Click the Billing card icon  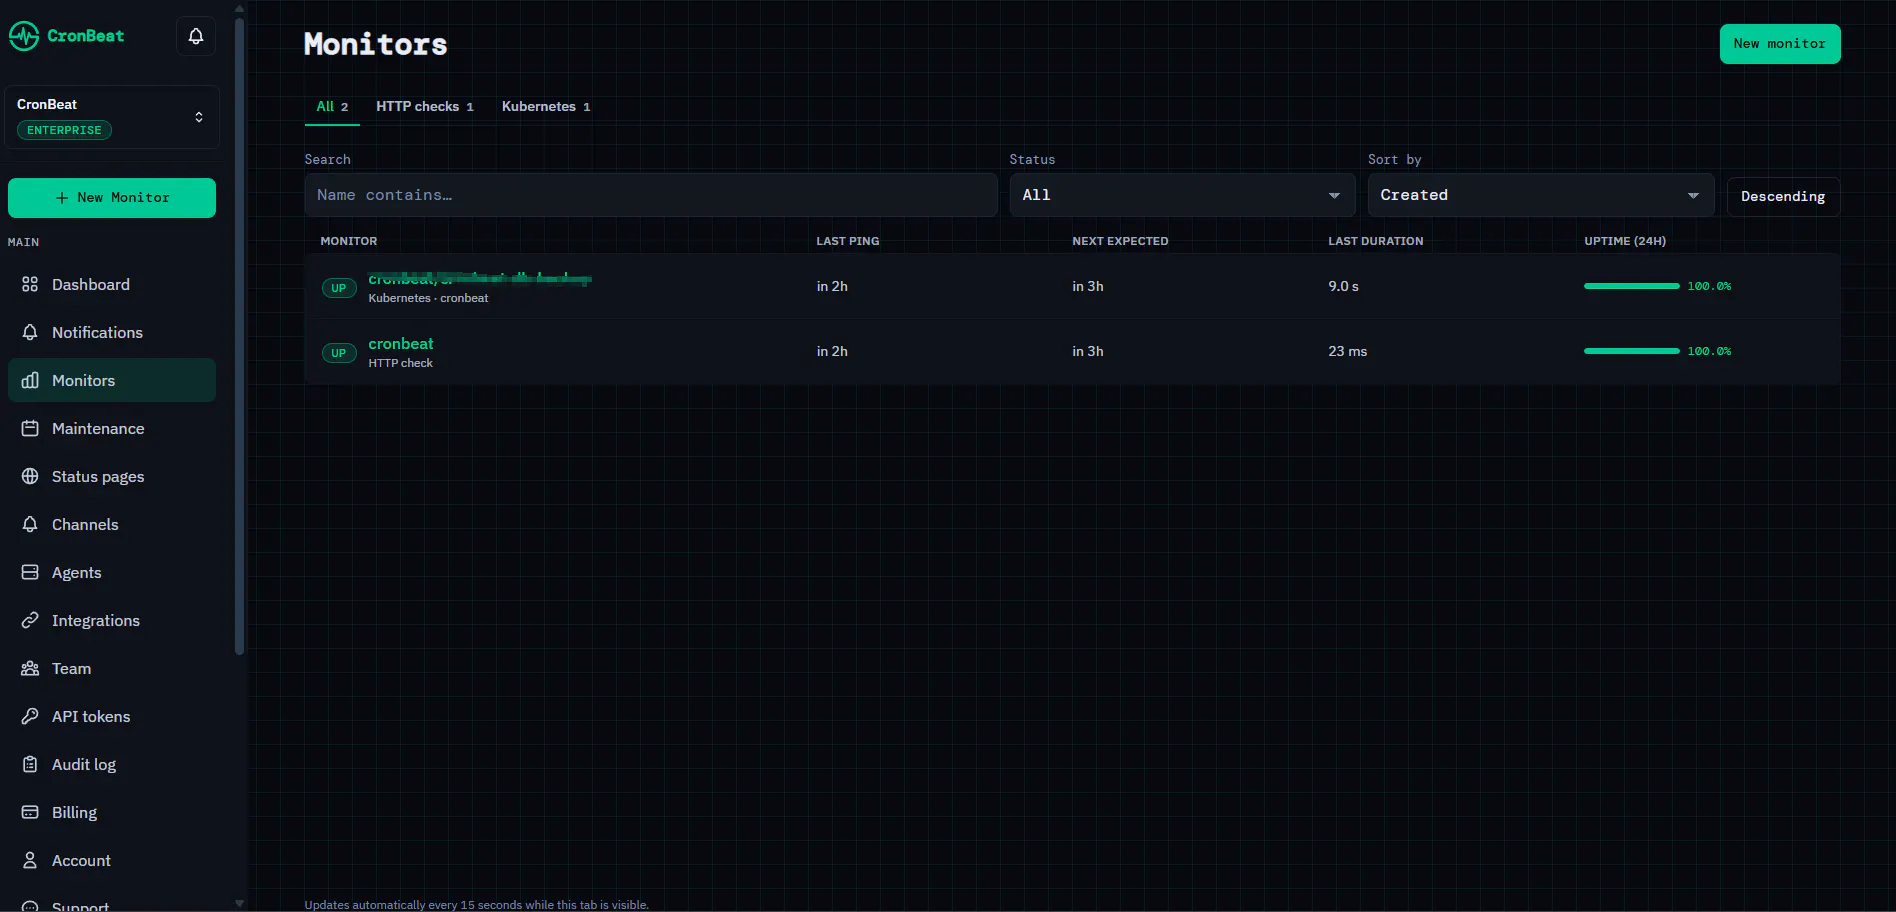pos(30,812)
